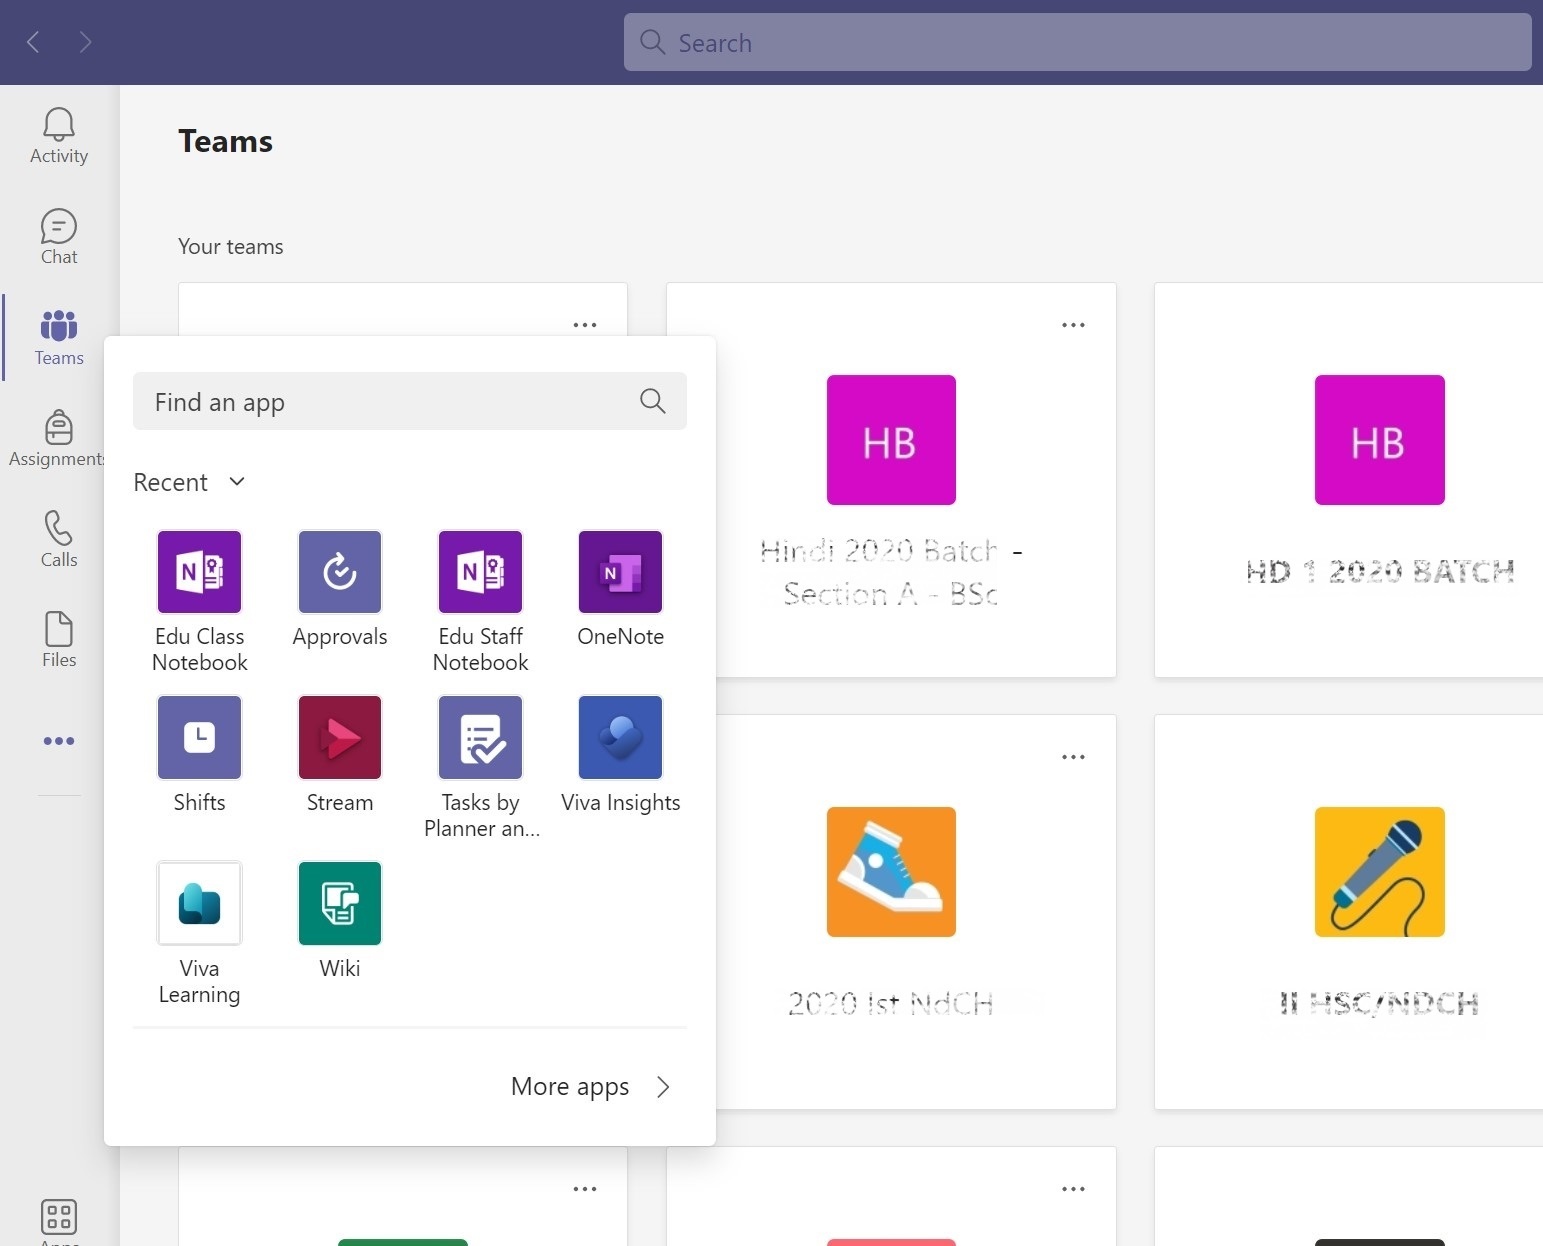The width and height of the screenshot is (1543, 1246).
Task: Click the Find an app field
Action: [410, 401]
